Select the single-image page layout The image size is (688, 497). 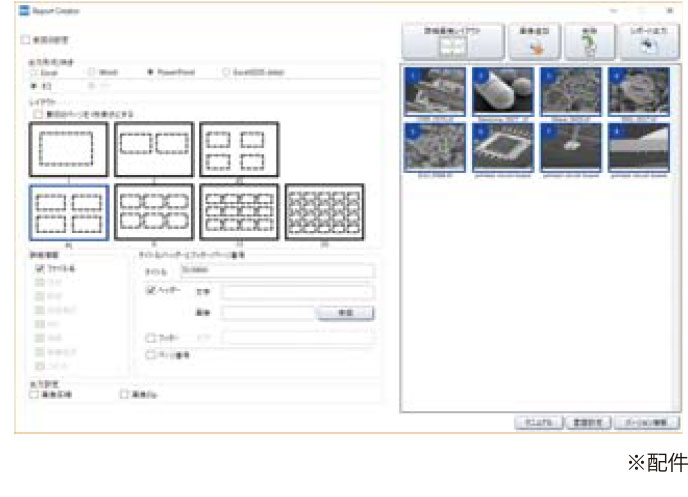coord(68,150)
